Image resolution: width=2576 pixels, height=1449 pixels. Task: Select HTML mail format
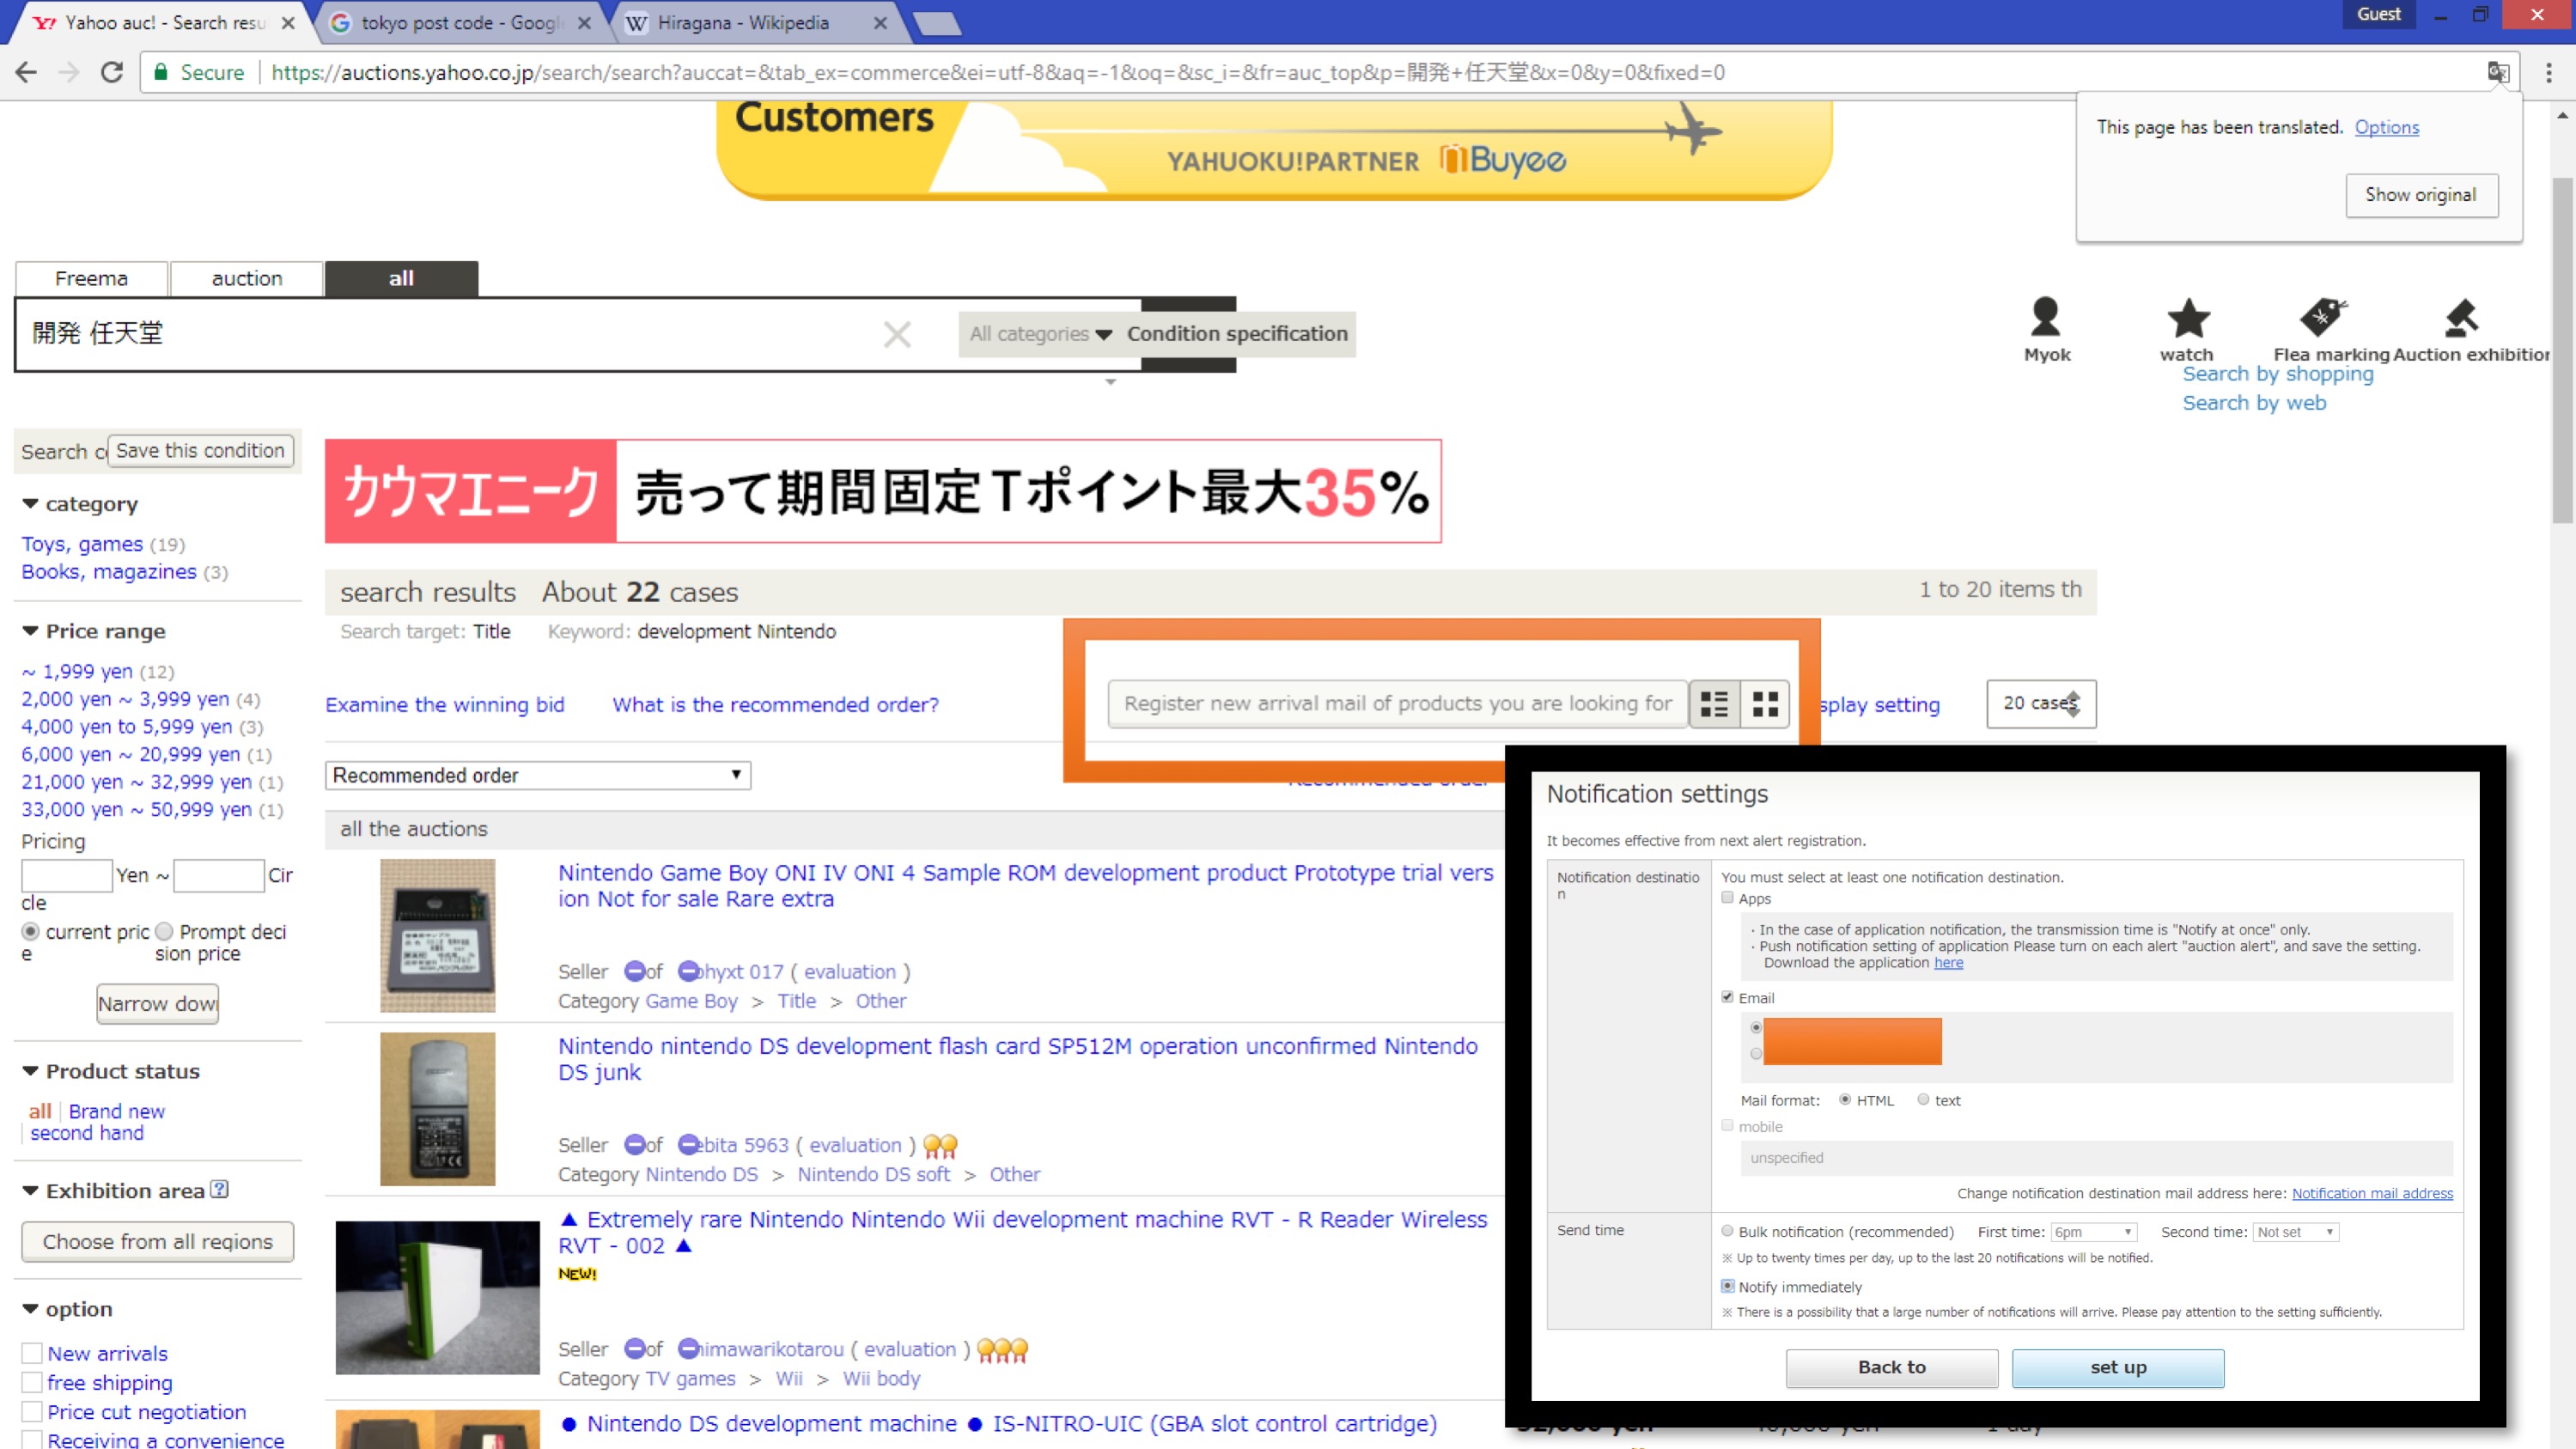tap(1845, 1099)
